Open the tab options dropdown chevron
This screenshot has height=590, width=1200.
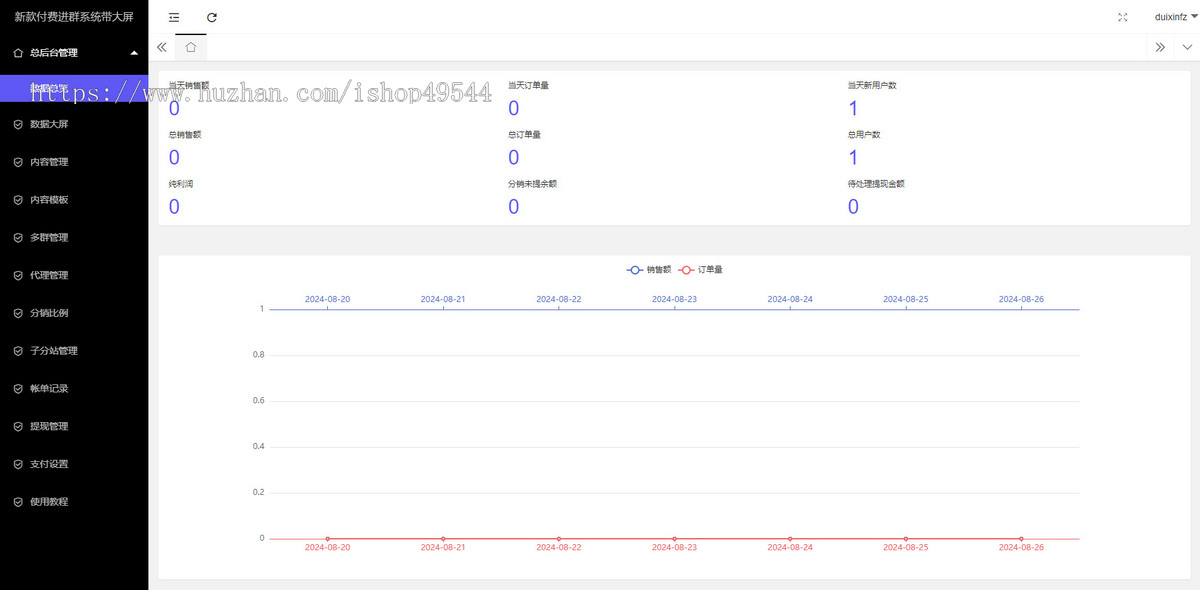pyautogui.click(x=1187, y=47)
